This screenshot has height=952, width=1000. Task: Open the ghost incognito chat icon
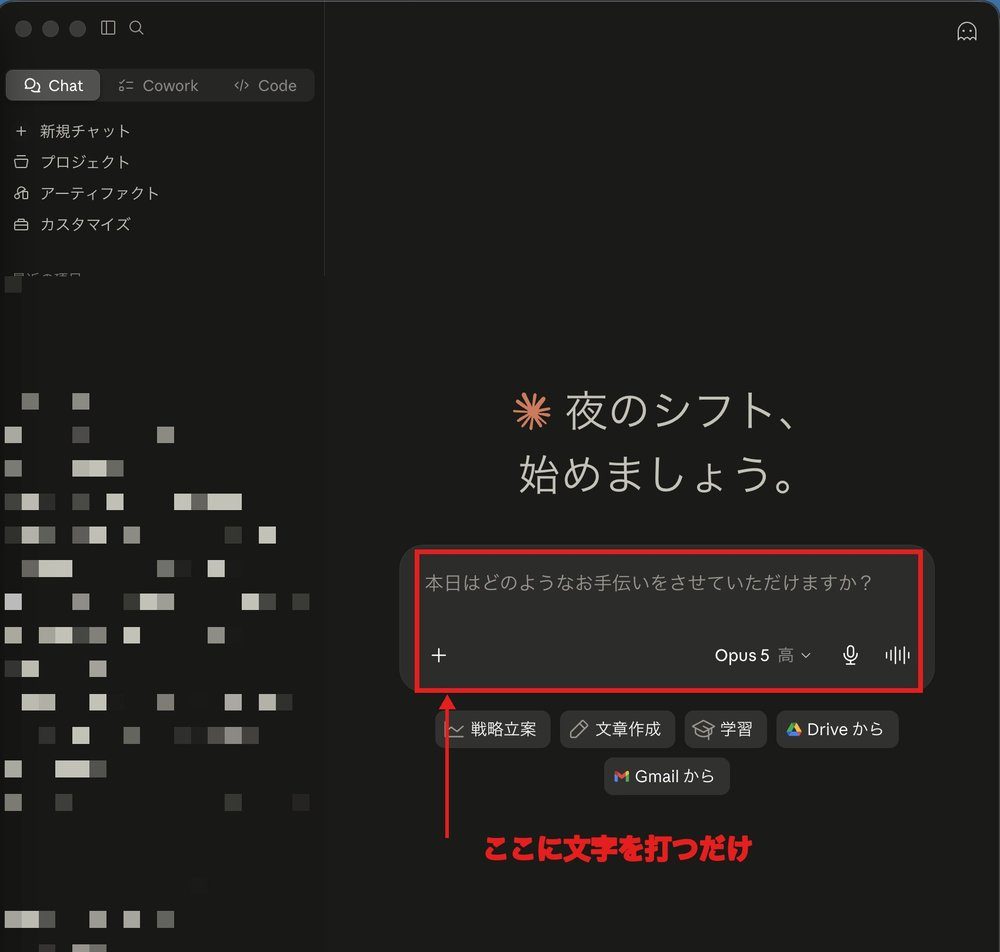[x=966, y=31]
